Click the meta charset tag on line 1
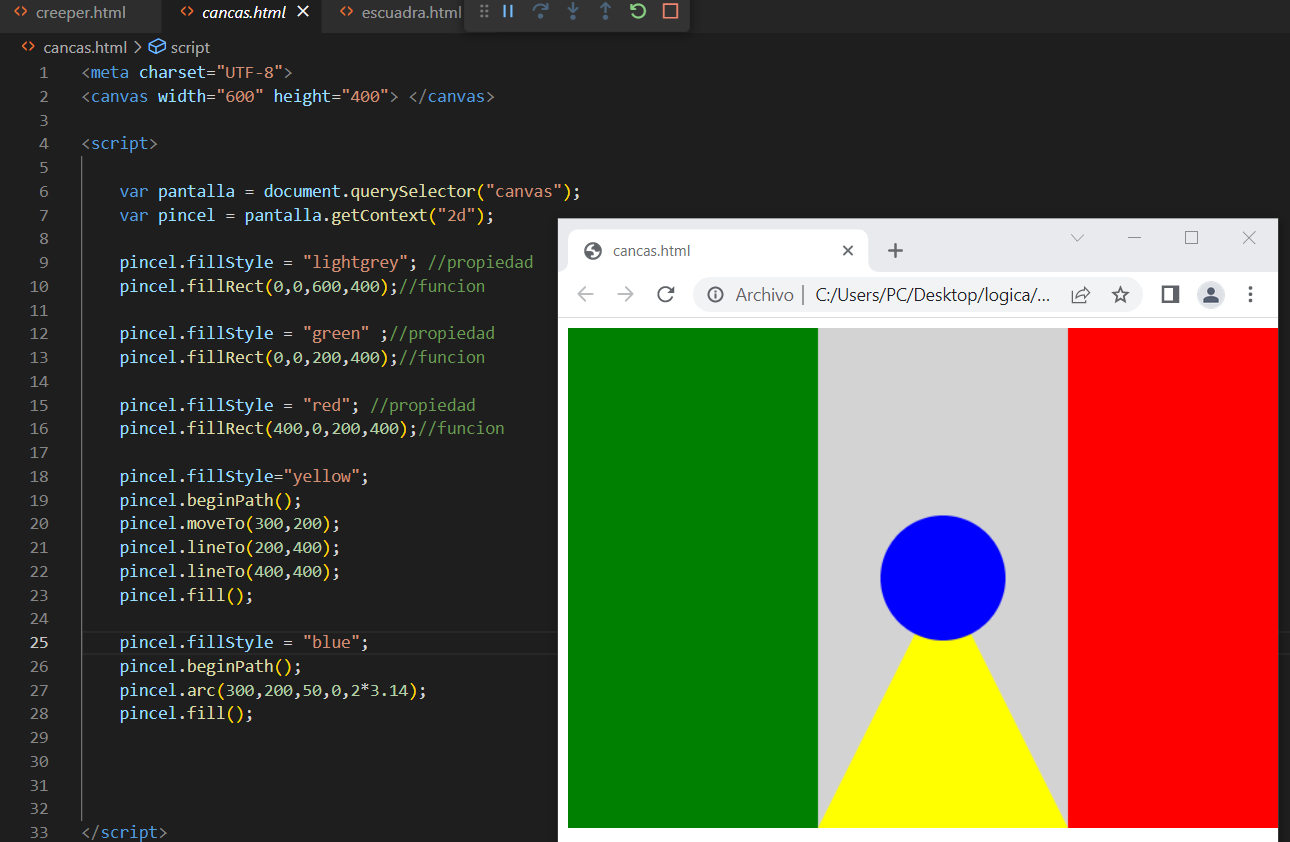The width and height of the screenshot is (1290, 842). point(187,72)
